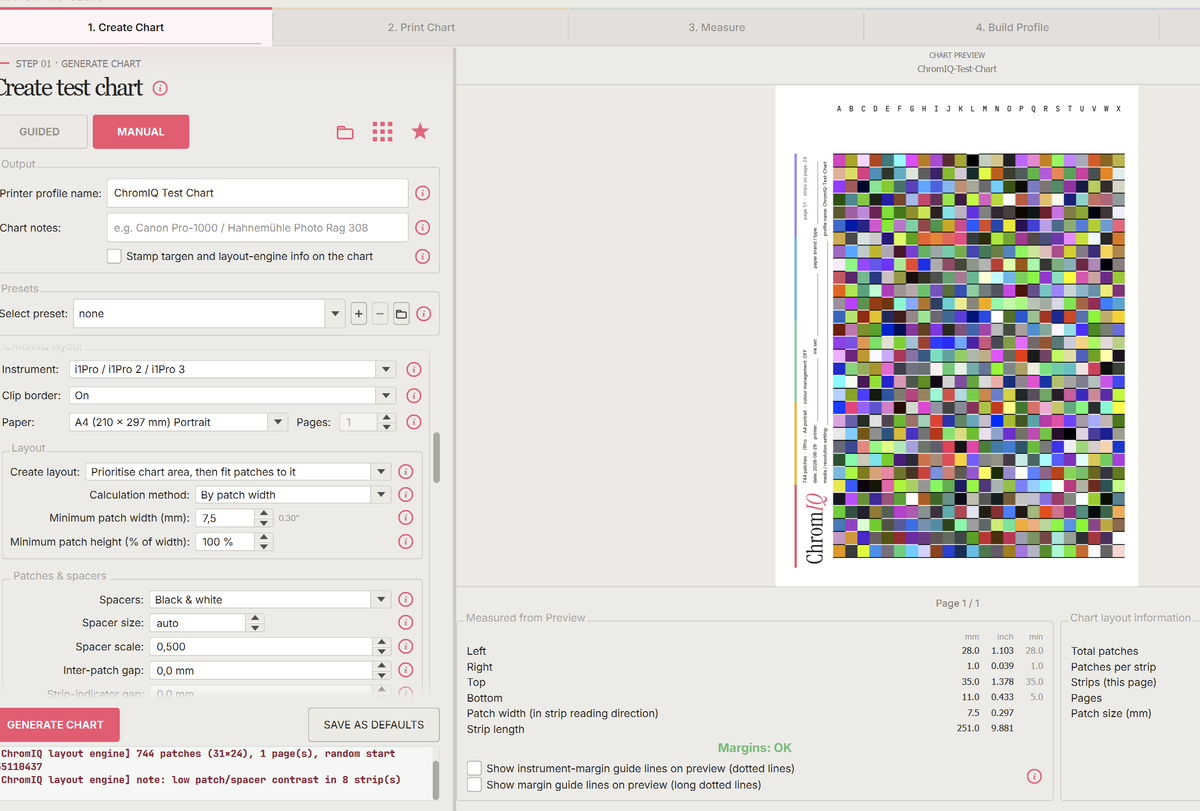
Task: Remove preset with minus button
Action: pyautogui.click(x=380, y=314)
